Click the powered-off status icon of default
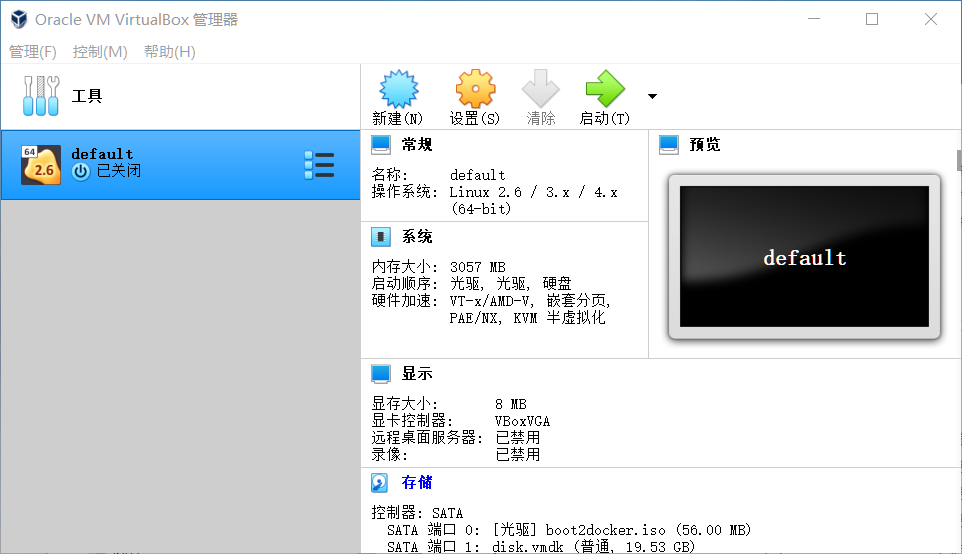 (x=80, y=171)
